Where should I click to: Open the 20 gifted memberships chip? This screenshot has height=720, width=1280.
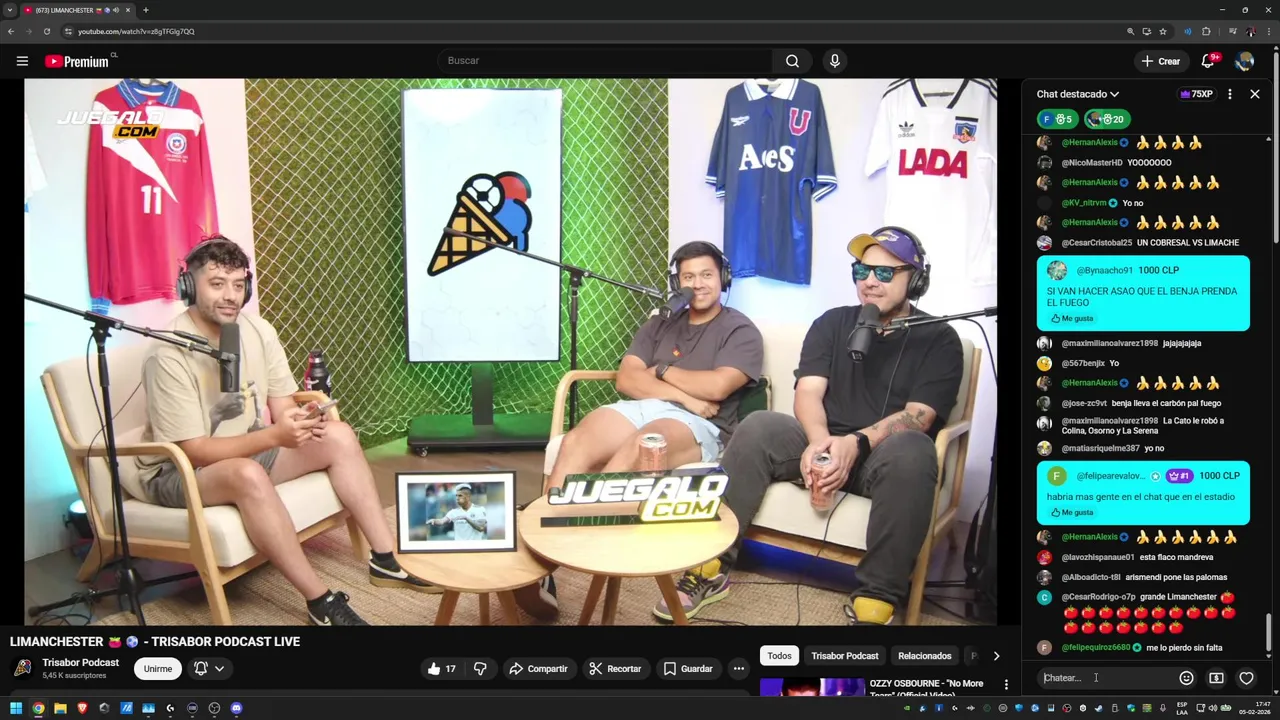[1107, 119]
